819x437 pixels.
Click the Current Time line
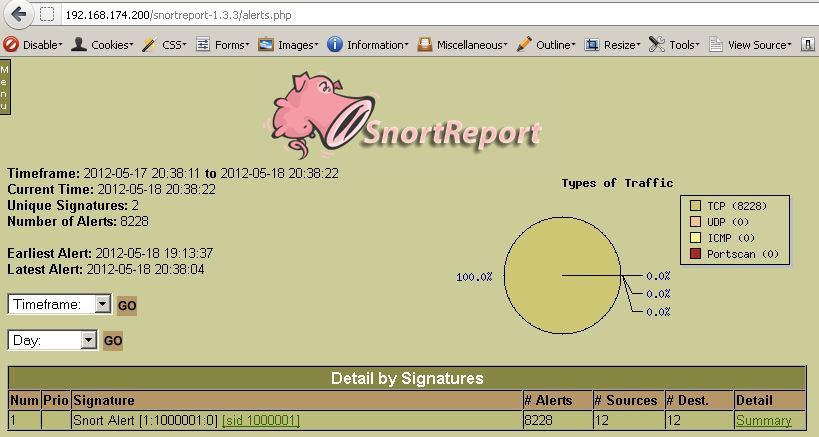[111, 189]
